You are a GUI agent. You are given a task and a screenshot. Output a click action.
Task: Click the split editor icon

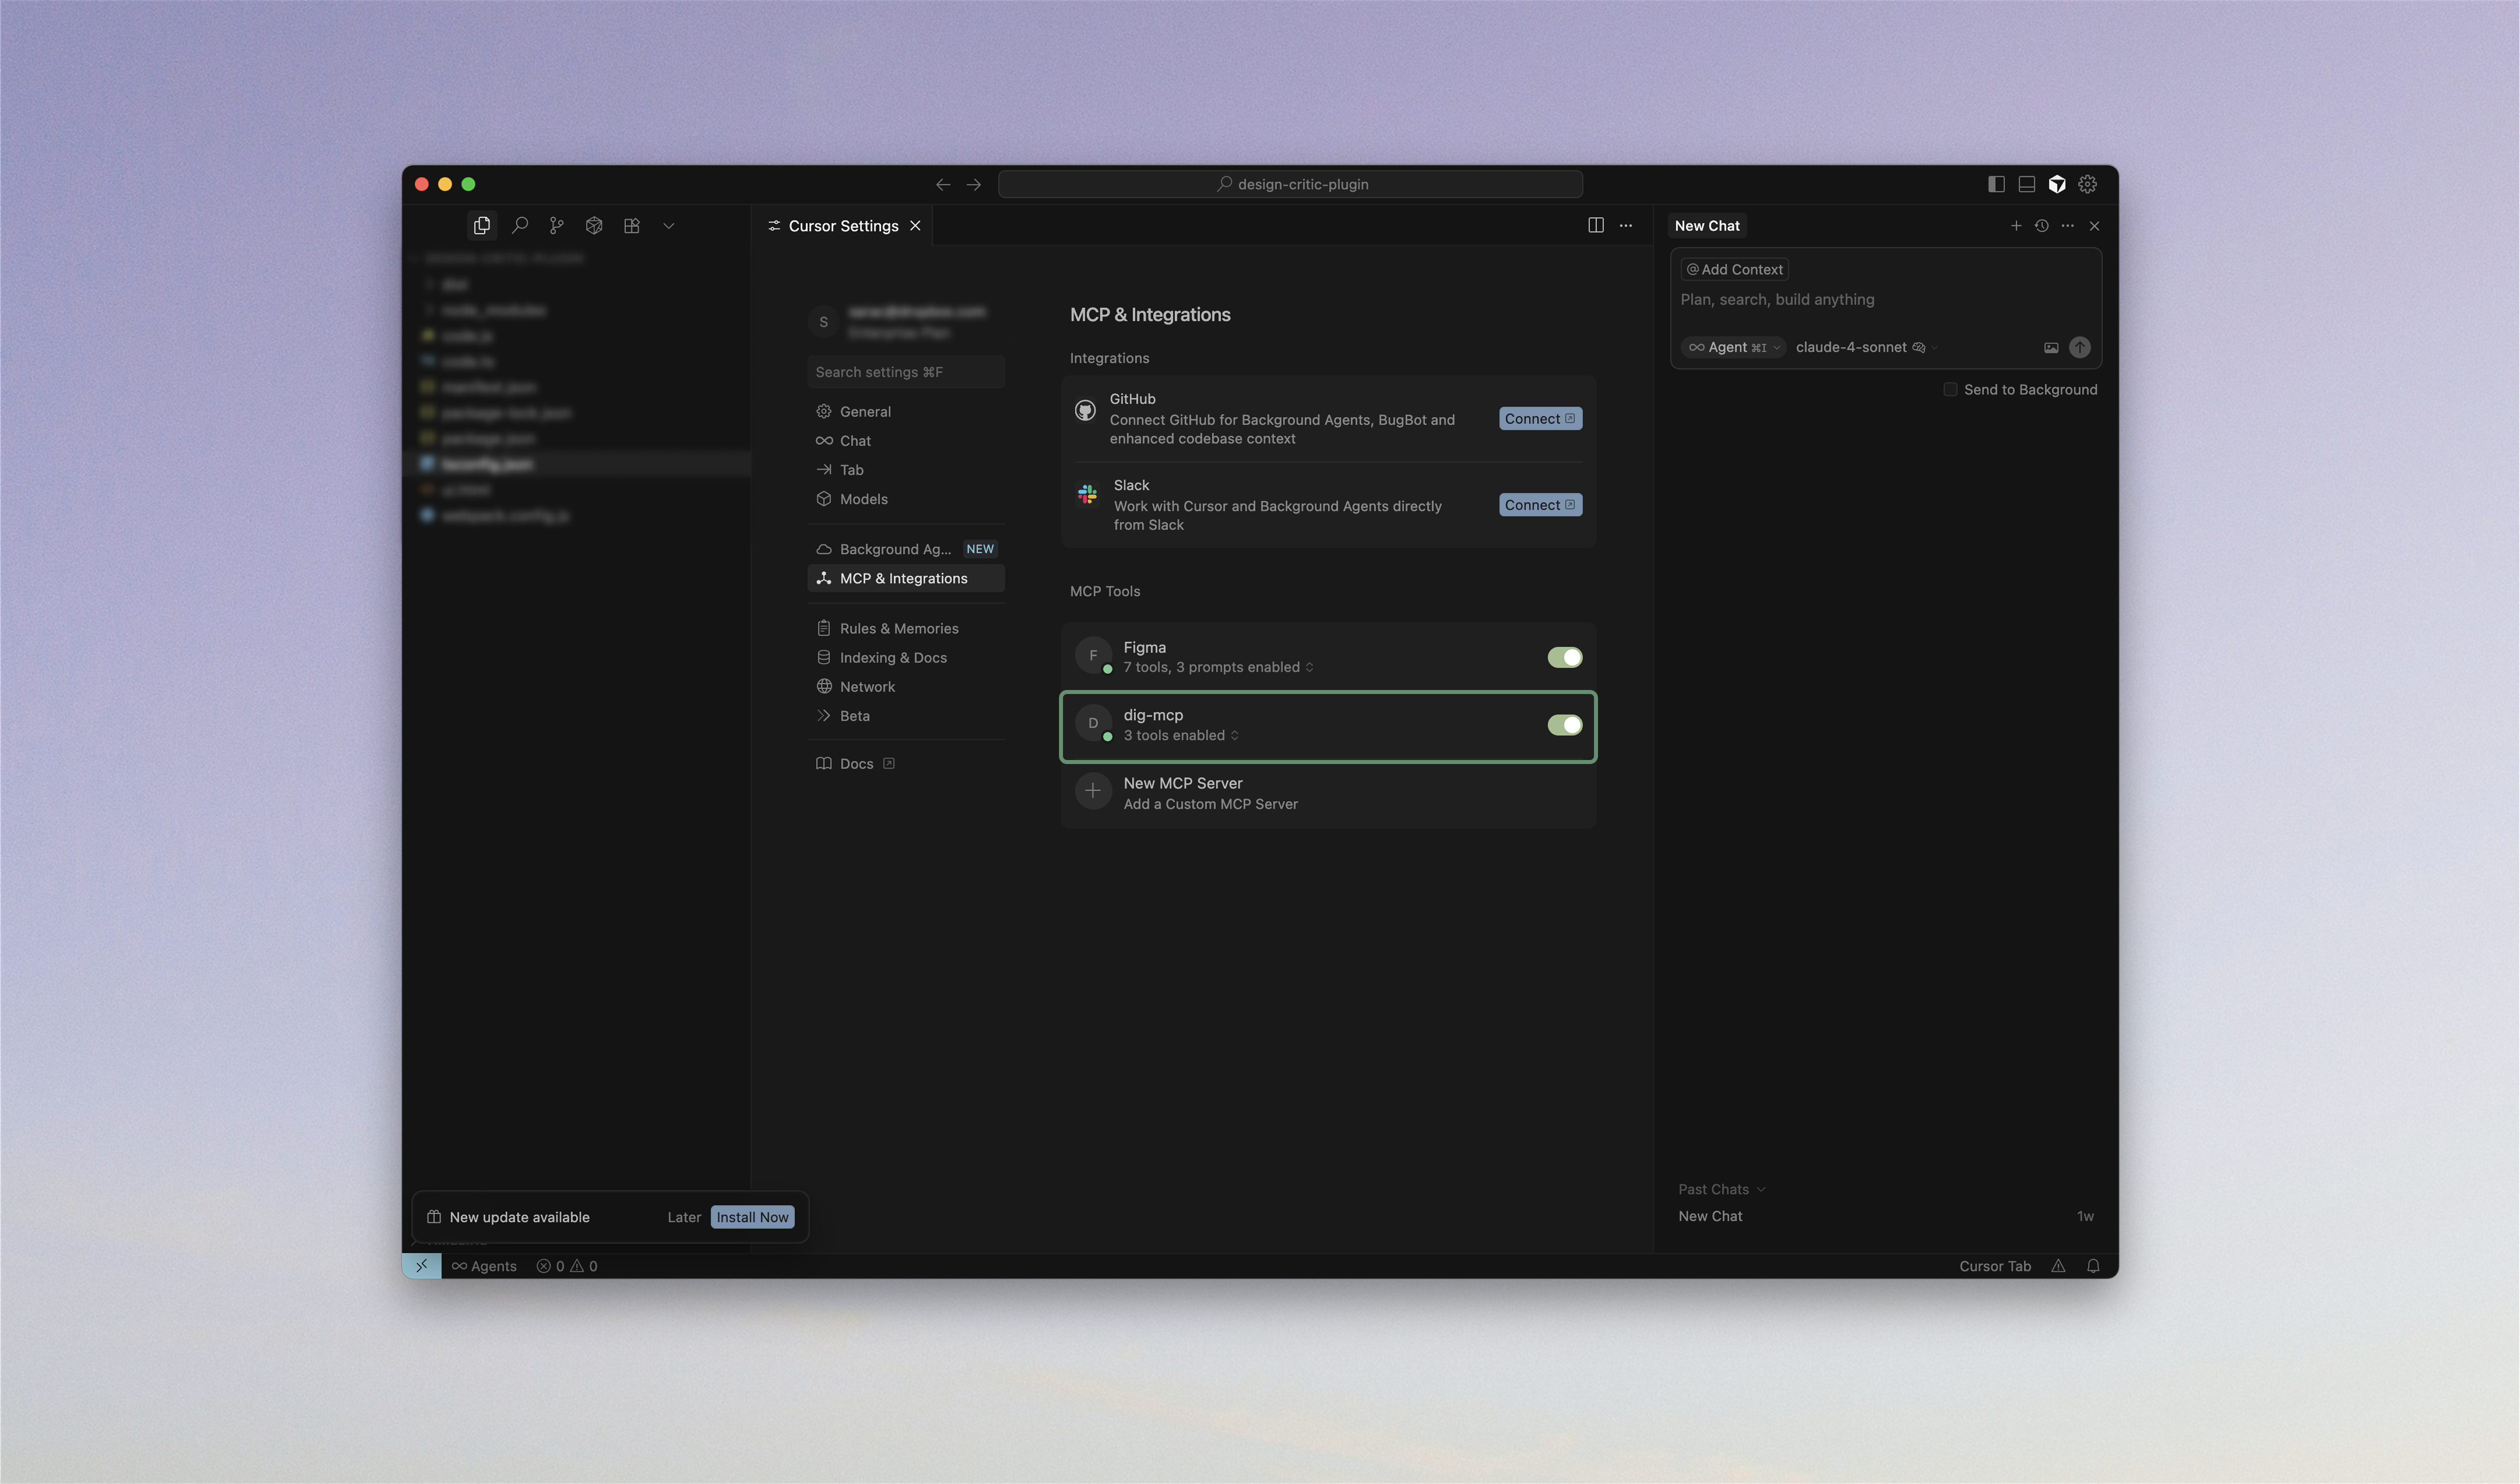click(x=1596, y=226)
